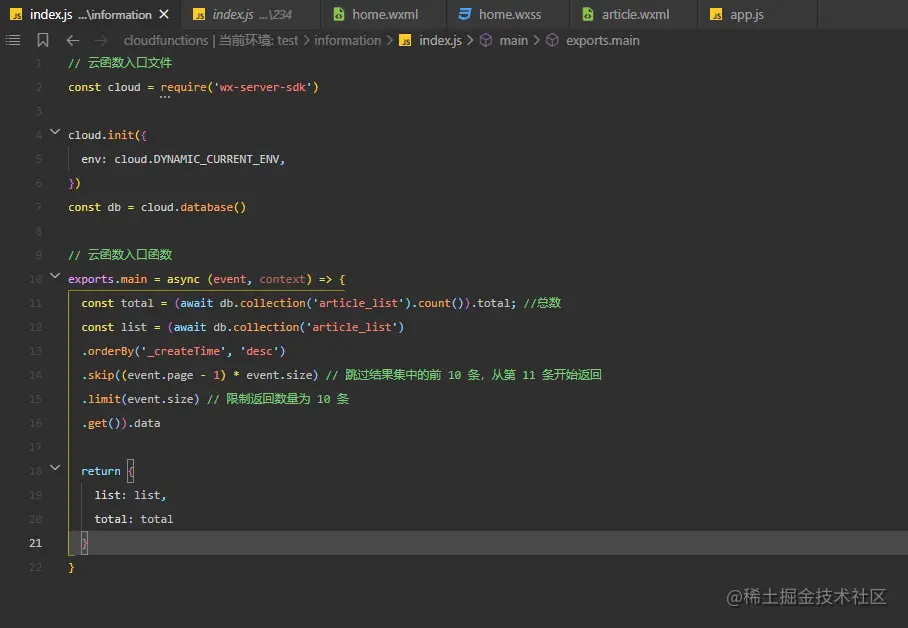908x628 pixels.
Task: Collapse the exports.main function fold arrow
Action: click(55, 276)
